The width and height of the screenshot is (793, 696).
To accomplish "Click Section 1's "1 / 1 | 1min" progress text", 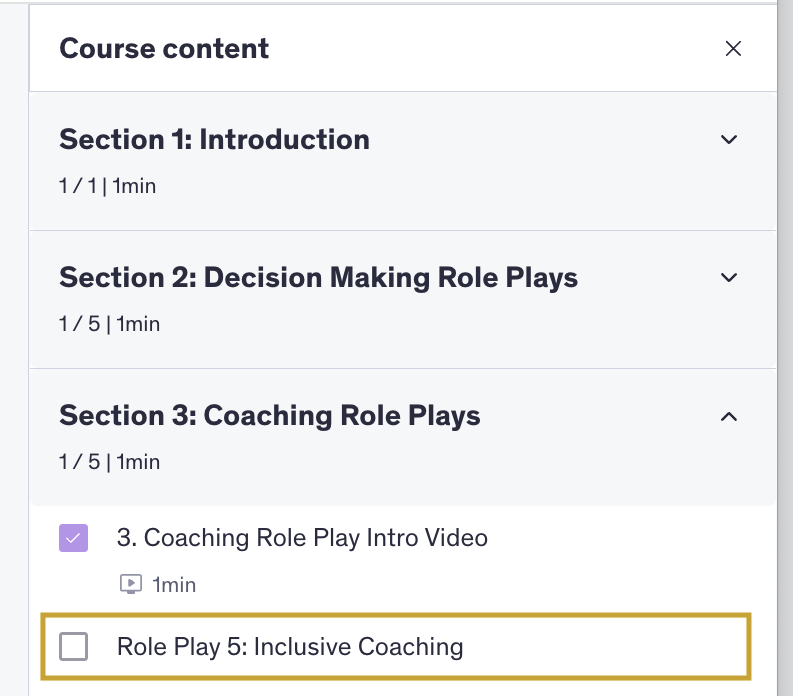I will point(108,186).
